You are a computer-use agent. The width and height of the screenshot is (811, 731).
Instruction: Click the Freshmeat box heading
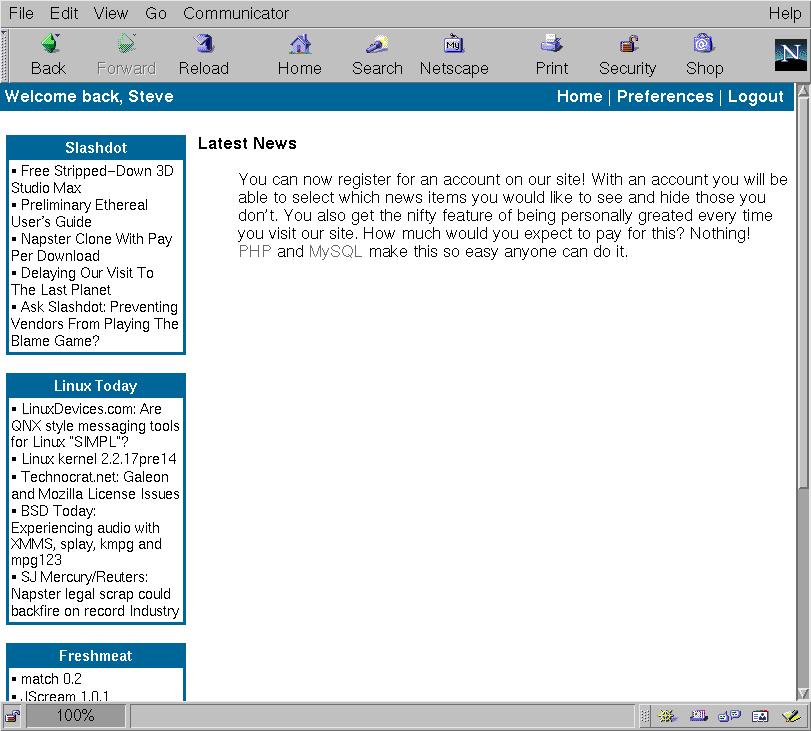click(x=96, y=656)
